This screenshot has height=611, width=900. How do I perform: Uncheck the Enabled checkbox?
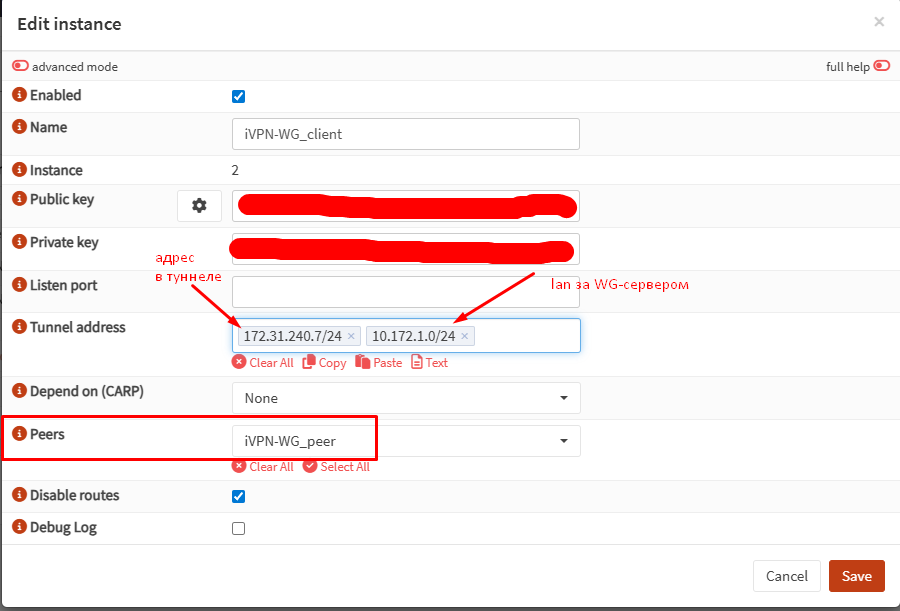[238, 97]
